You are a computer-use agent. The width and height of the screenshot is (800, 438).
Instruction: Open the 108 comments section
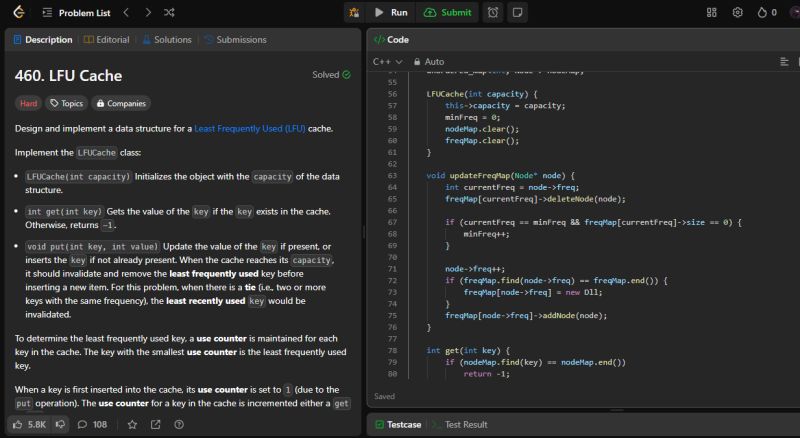tap(92, 425)
